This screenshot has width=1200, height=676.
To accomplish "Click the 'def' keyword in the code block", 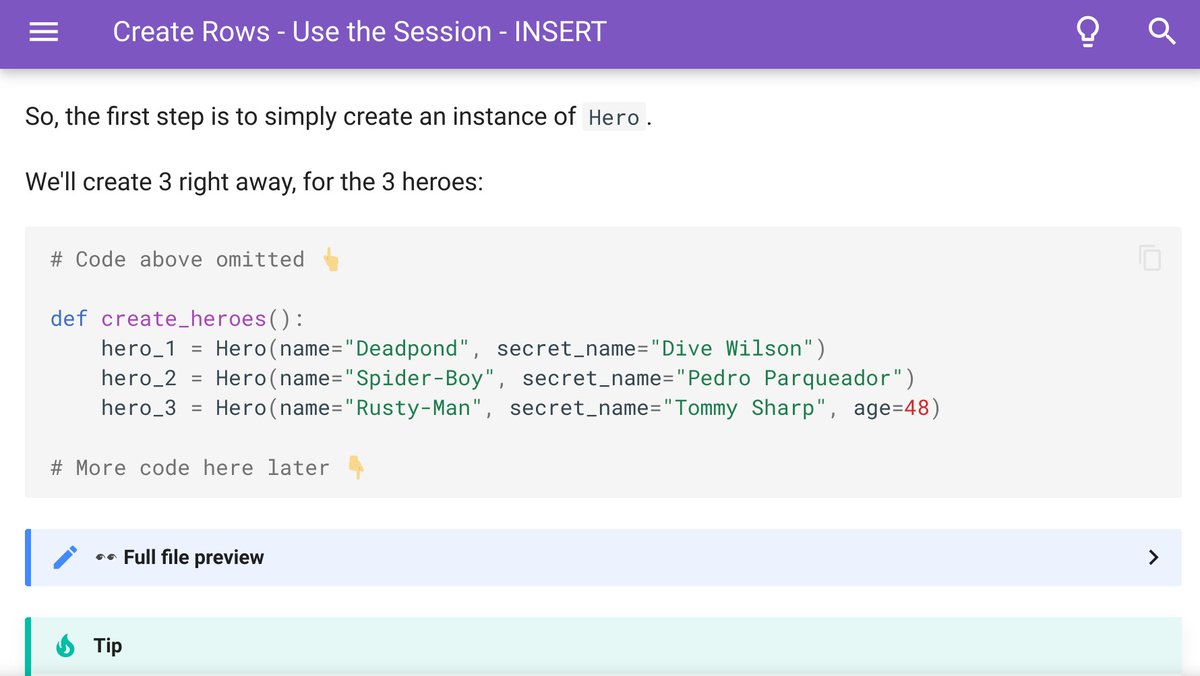I will point(69,319).
